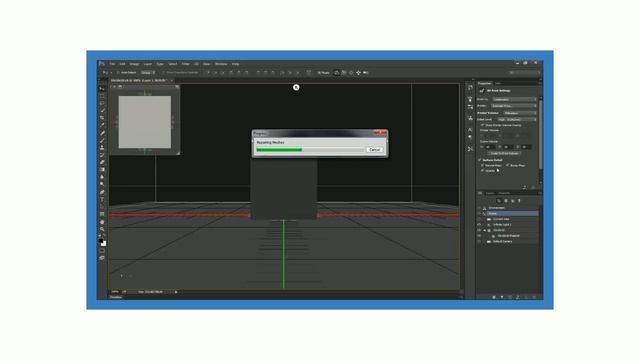640x360 pixels.
Task: Open the Edit menu
Action: click(x=122, y=64)
